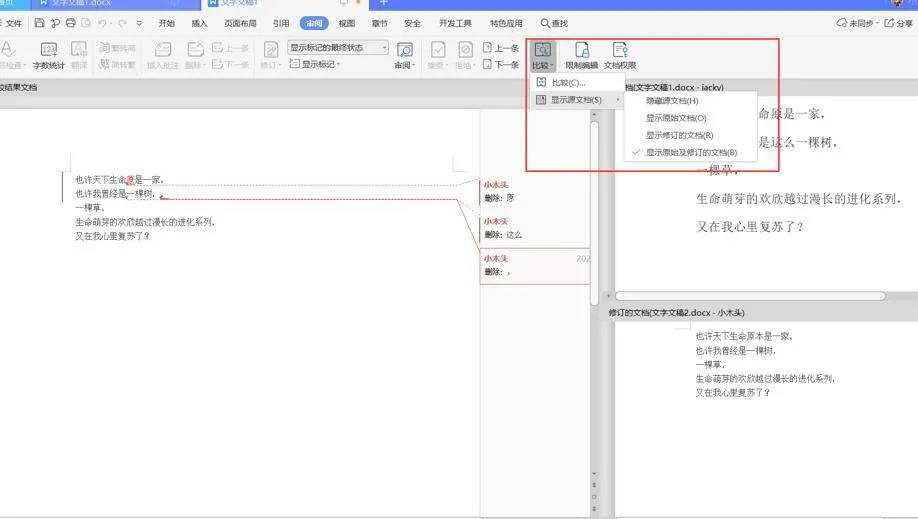The width and height of the screenshot is (918, 519).
Task: Click the Accept (接受) change icon
Action: (x=437, y=55)
